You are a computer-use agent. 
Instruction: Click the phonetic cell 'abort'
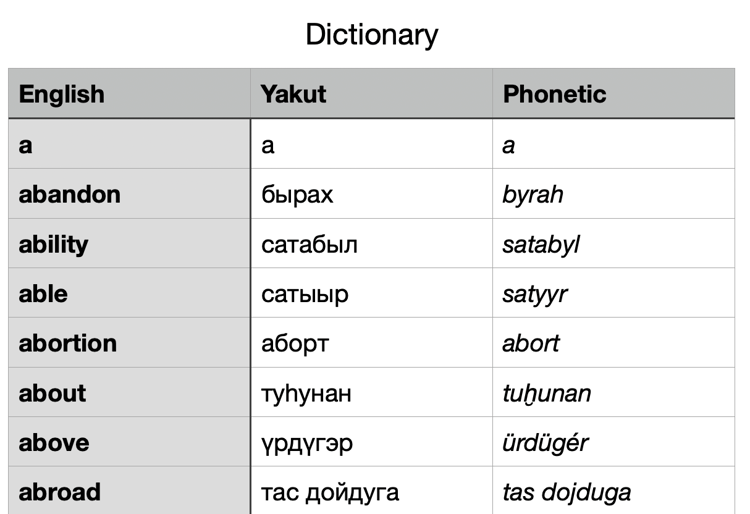coord(531,343)
